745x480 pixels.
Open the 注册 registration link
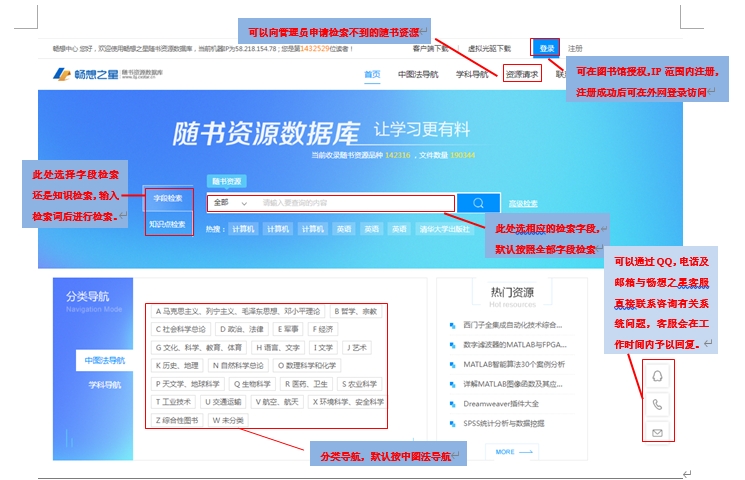point(575,48)
